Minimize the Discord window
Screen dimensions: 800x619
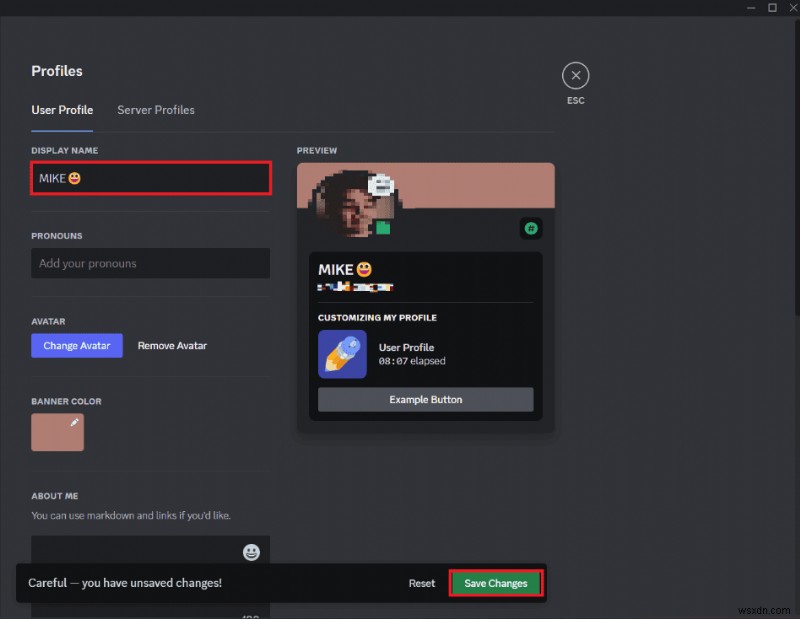751,8
